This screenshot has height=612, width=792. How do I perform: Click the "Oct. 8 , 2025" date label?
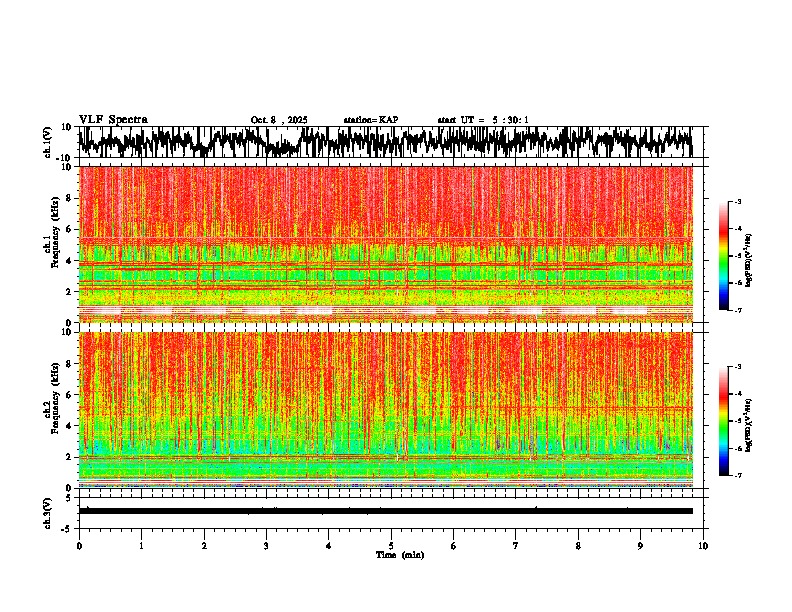pos(279,120)
